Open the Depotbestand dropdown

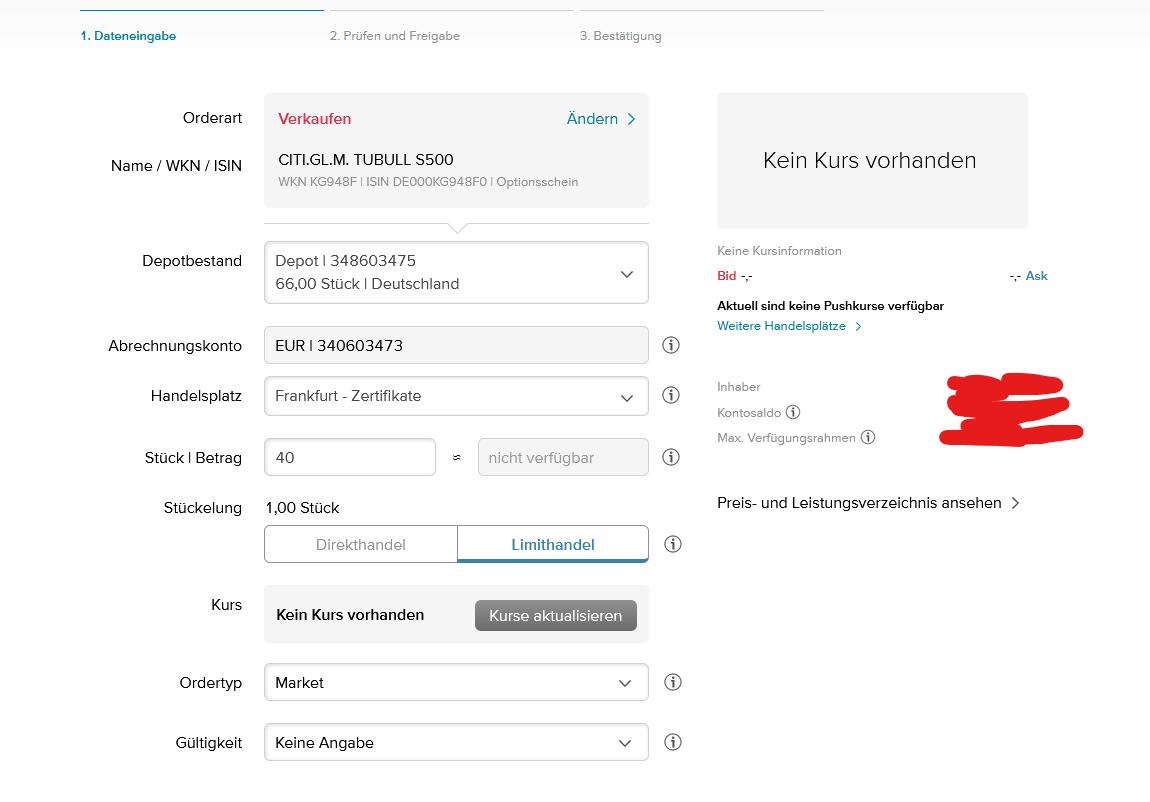coord(456,272)
